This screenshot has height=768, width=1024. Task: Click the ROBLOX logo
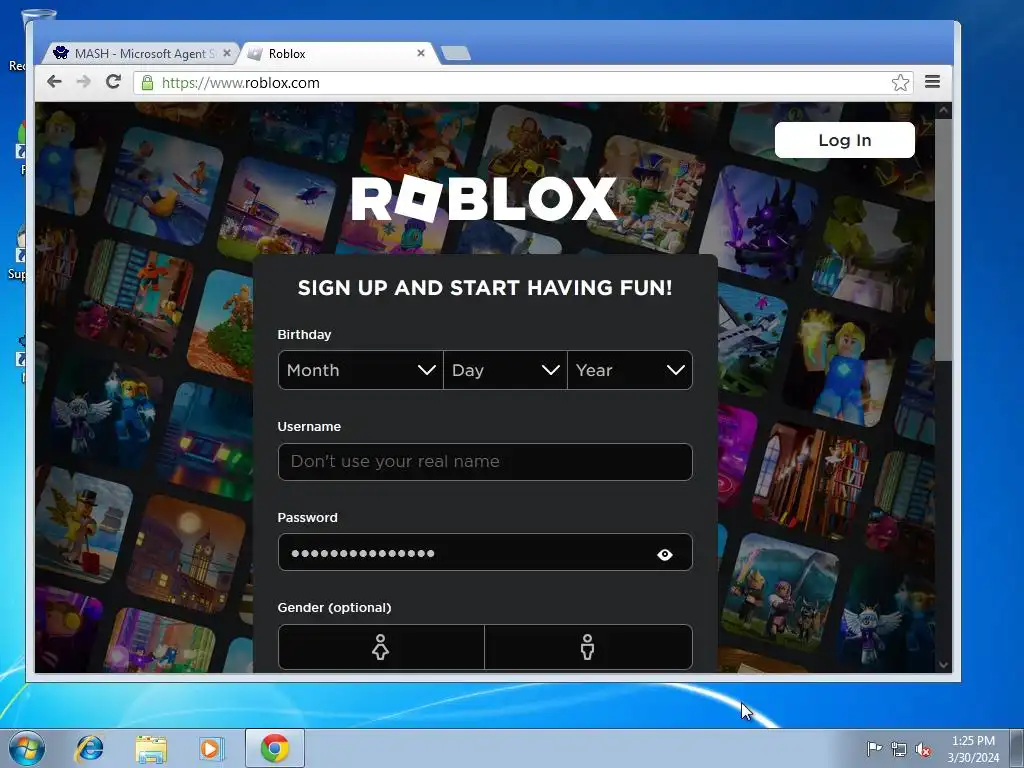click(483, 199)
